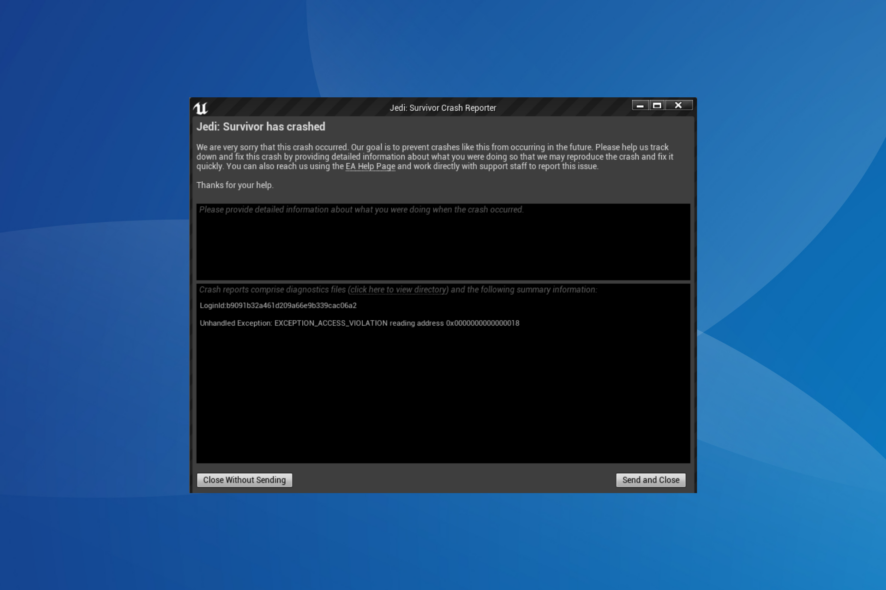Click the crash description text field
Viewport: 886px width, 590px height.
point(443,241)
